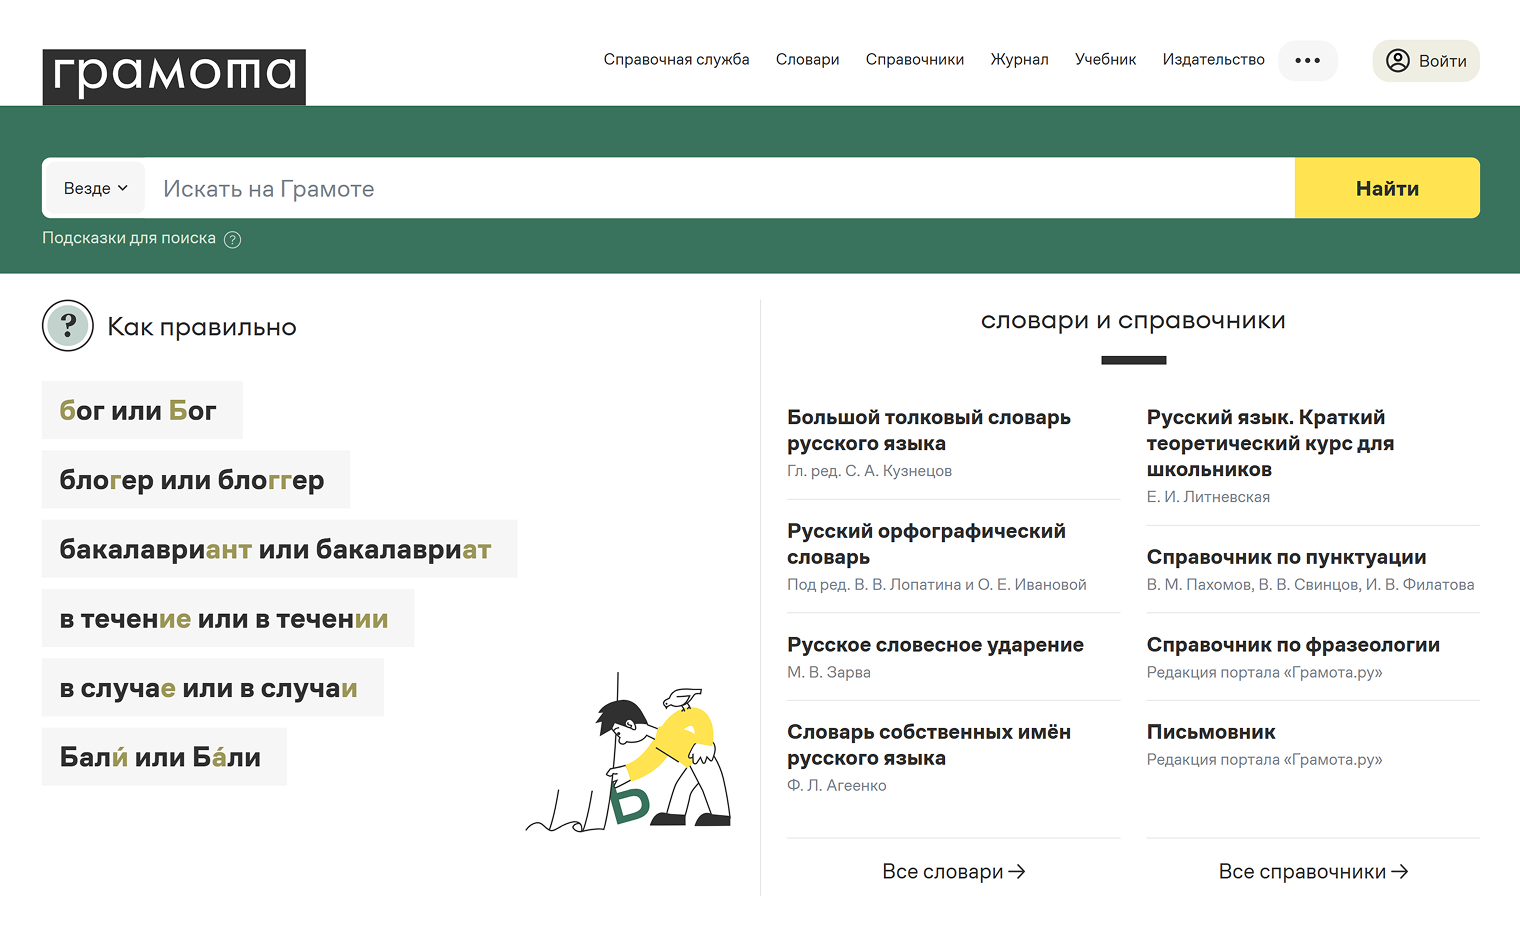Click the Войти login button
This screenshot has width=1520, height=944.
(1426, 61)
